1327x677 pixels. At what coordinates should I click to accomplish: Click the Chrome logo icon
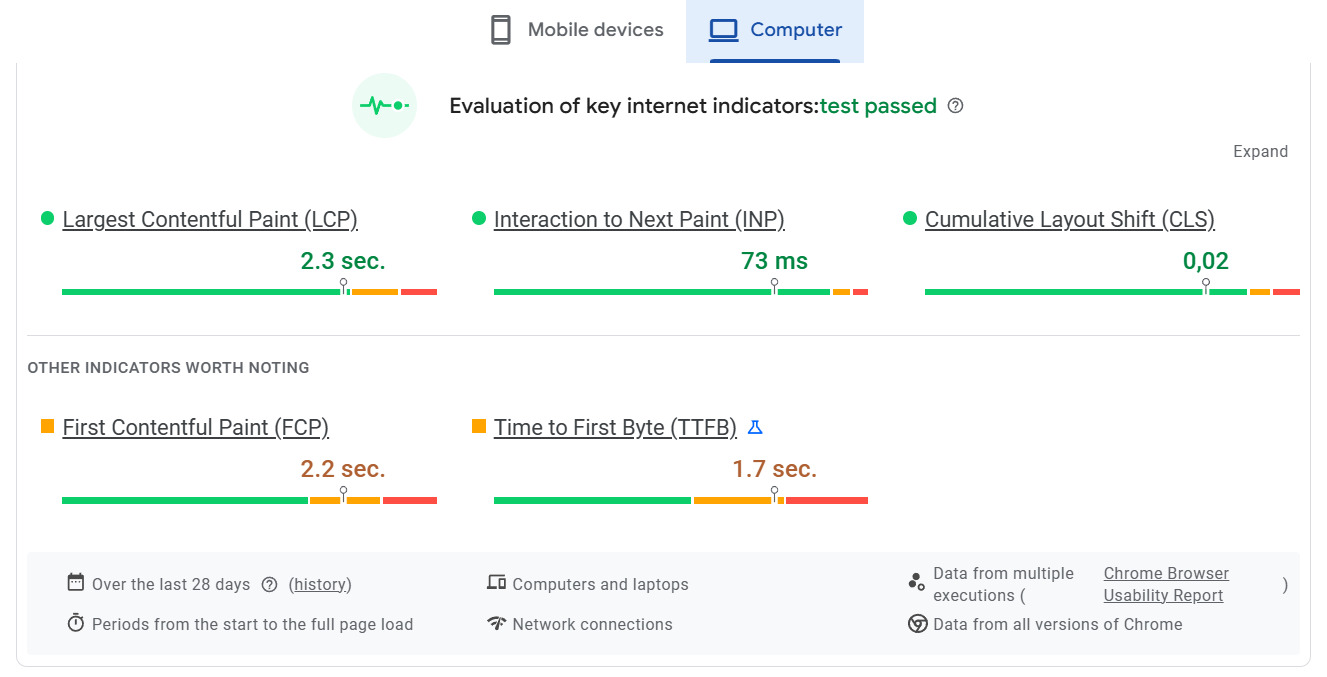coord(917,624)
